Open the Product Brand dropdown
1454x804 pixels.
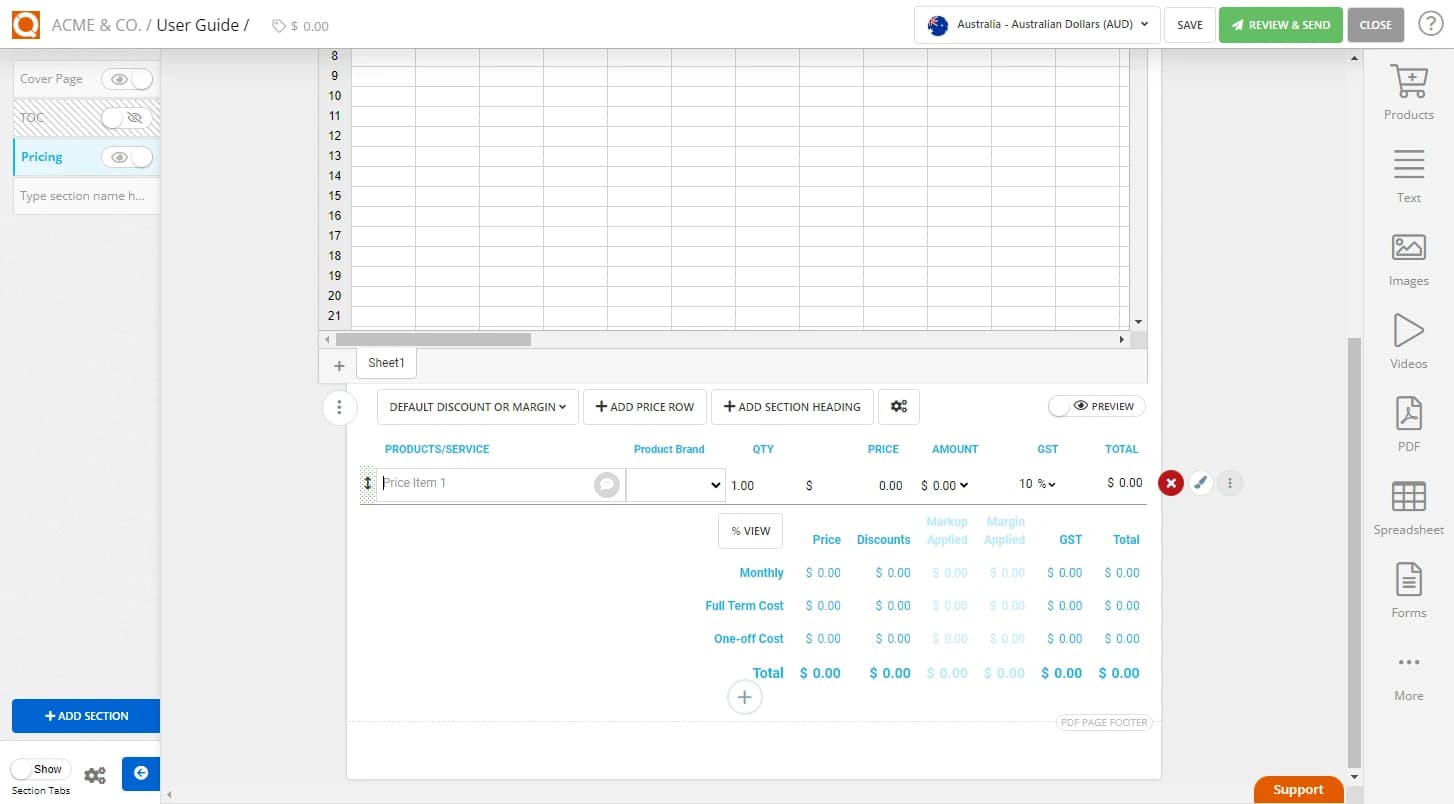[x=675, y=485]
